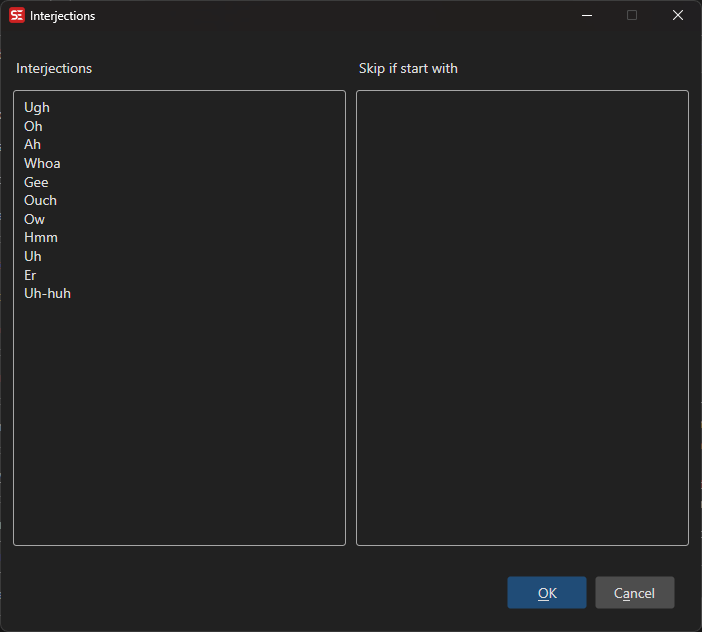
Task: Place cursor on the 'Oh' entry
Action: [34, 127]
